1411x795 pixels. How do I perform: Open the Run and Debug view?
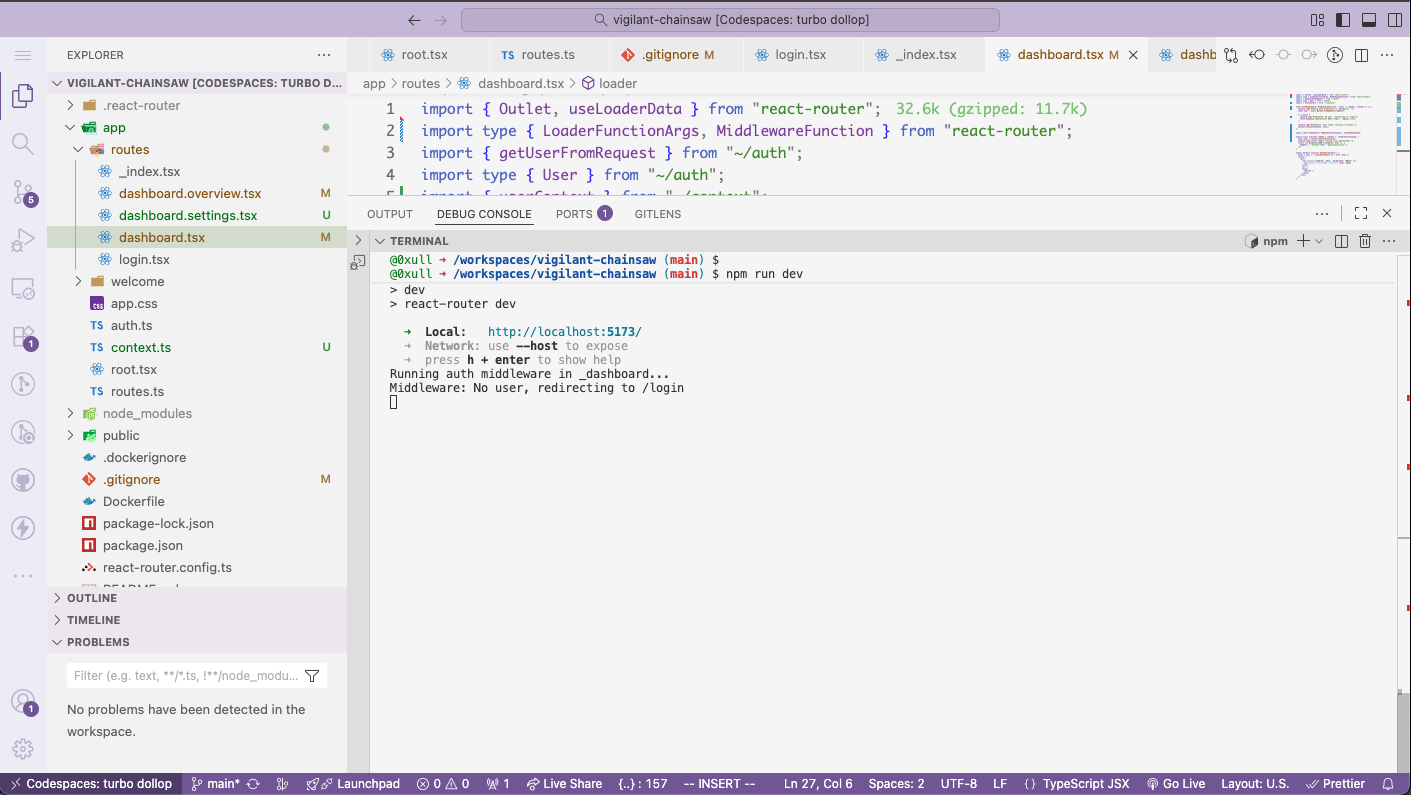pyautogui.click(x=23, y=240)
